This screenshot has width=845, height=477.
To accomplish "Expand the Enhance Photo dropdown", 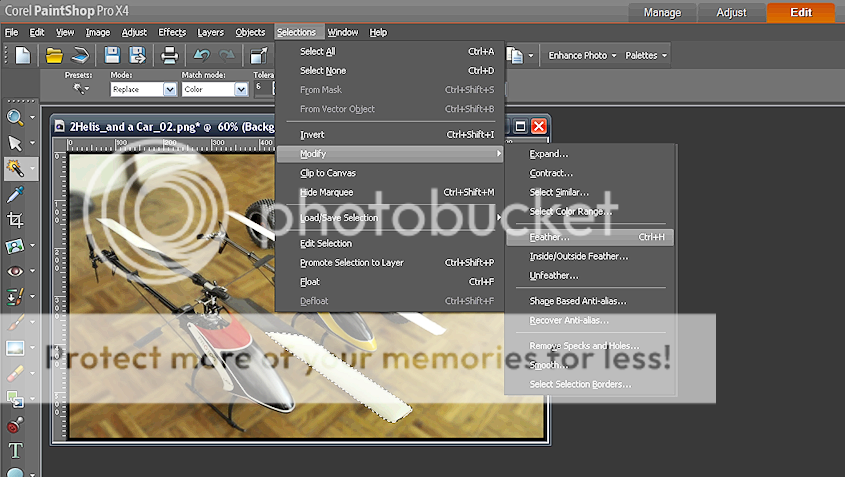I will click(x=582, y=55).
